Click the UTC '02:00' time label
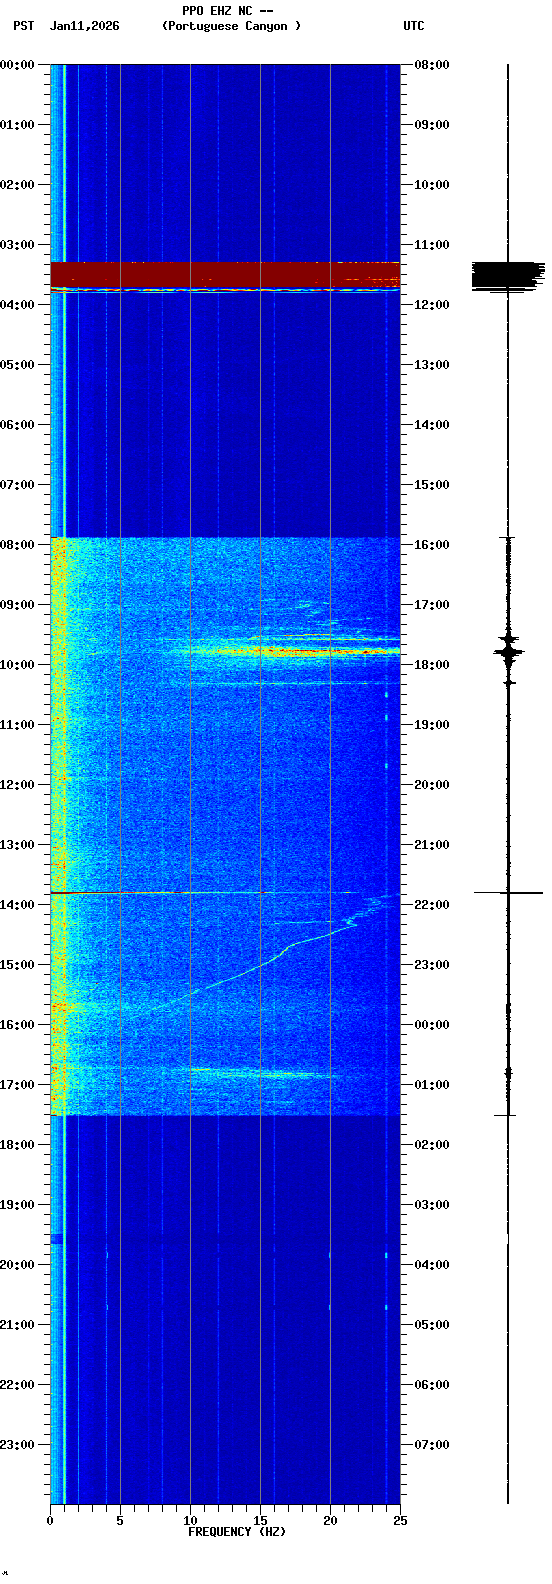The height and width of the screenshot is (1584, 552). click(x=432, y=1145)
